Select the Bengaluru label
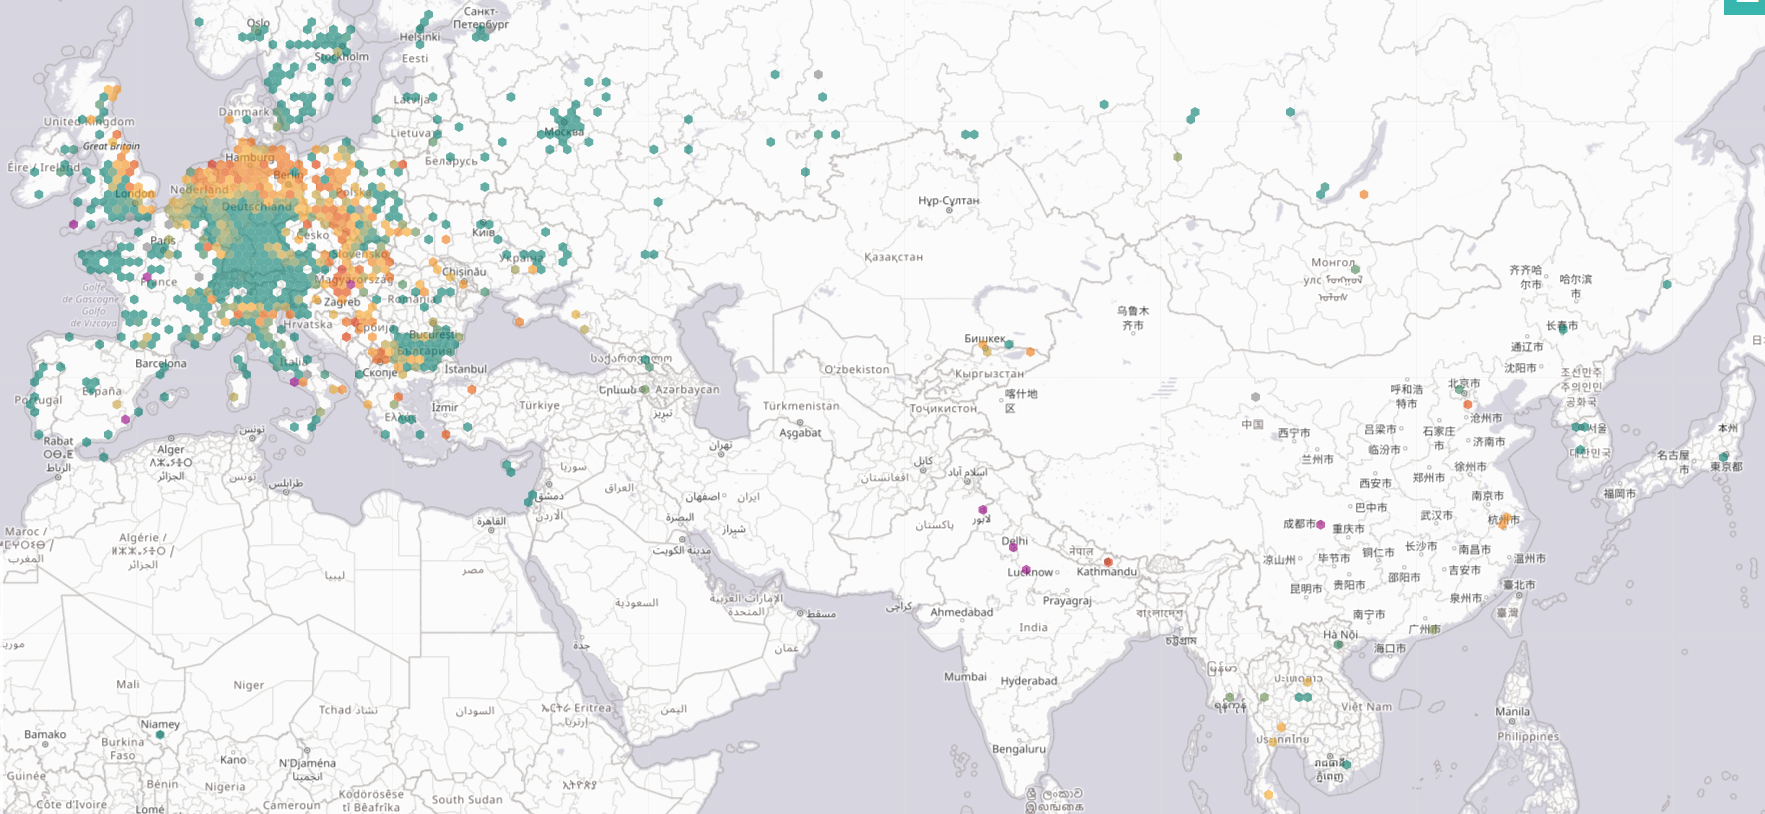This screenshot has height=814, width=1765. [1019, 749]
